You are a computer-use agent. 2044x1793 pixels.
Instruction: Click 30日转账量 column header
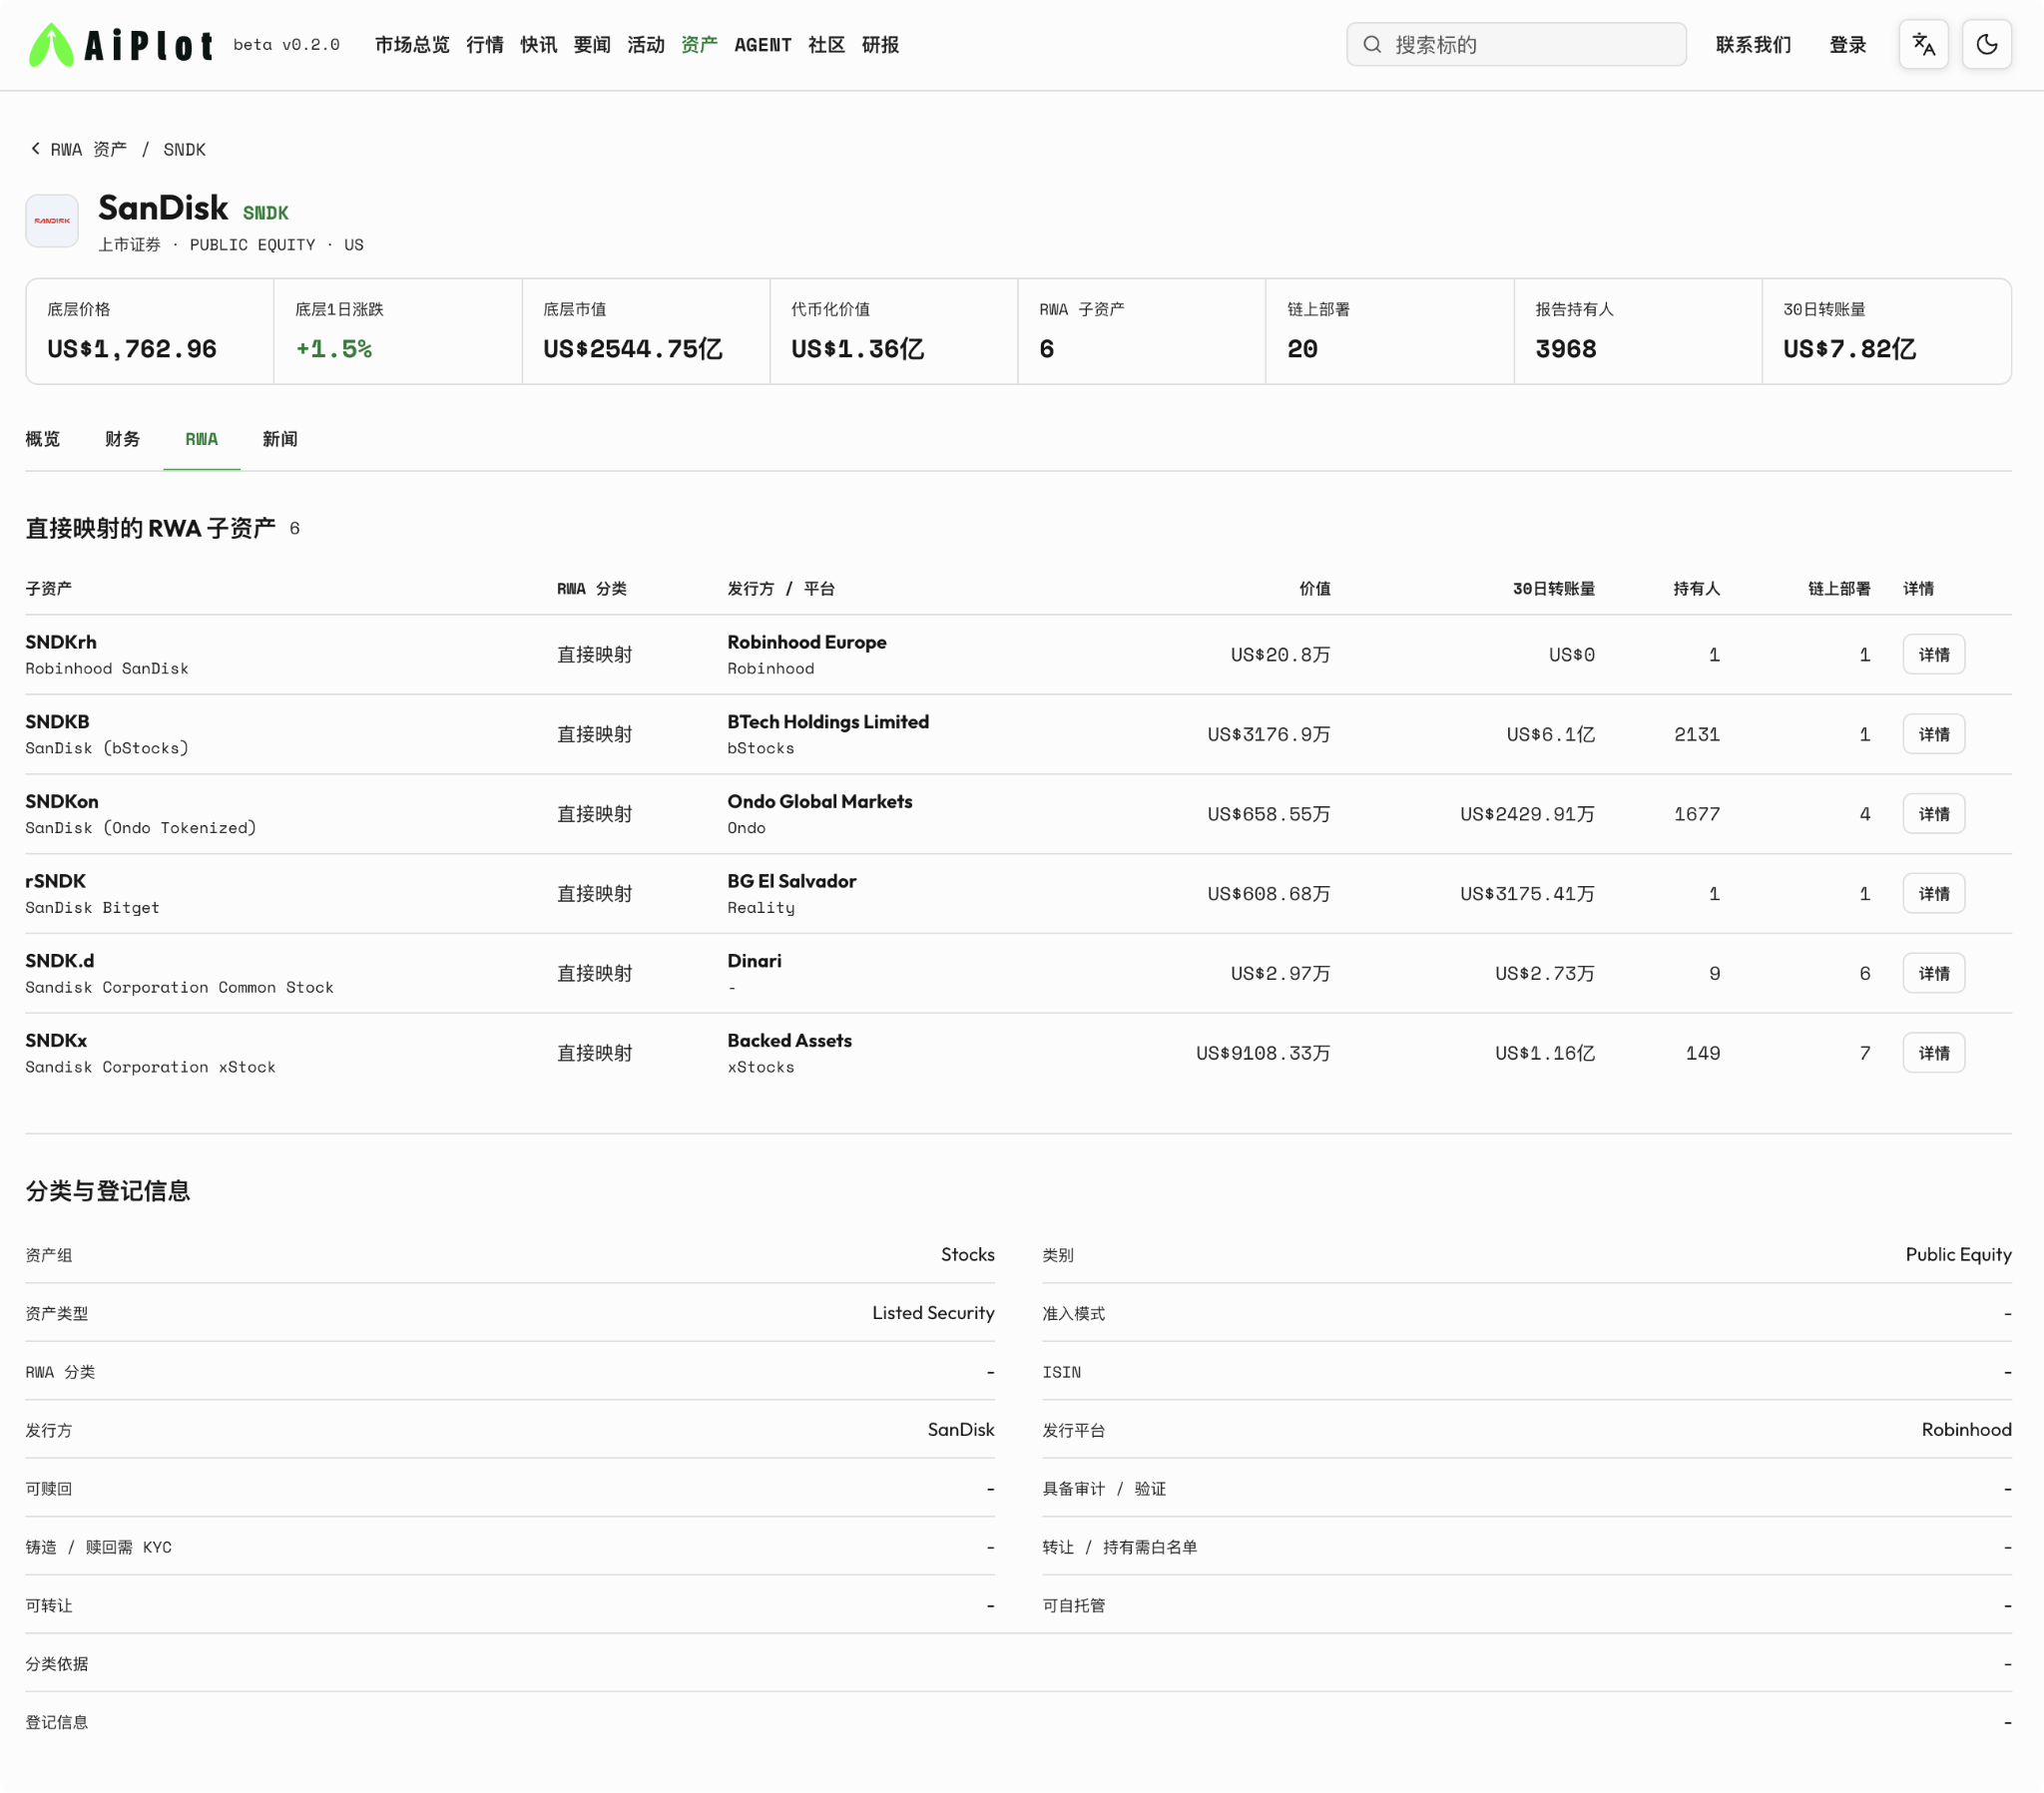(x=1554, y=589)
